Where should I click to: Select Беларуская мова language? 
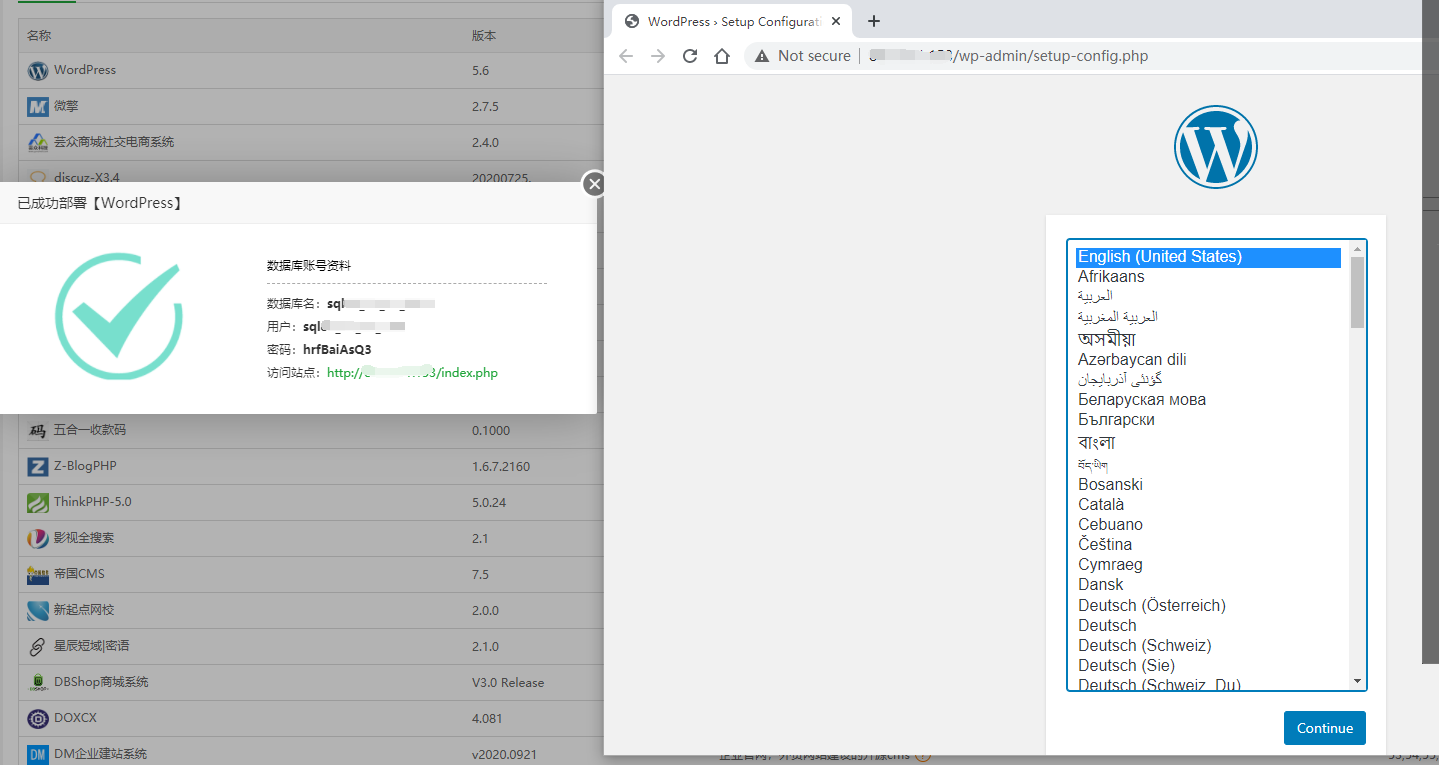tap(1142, 400)
